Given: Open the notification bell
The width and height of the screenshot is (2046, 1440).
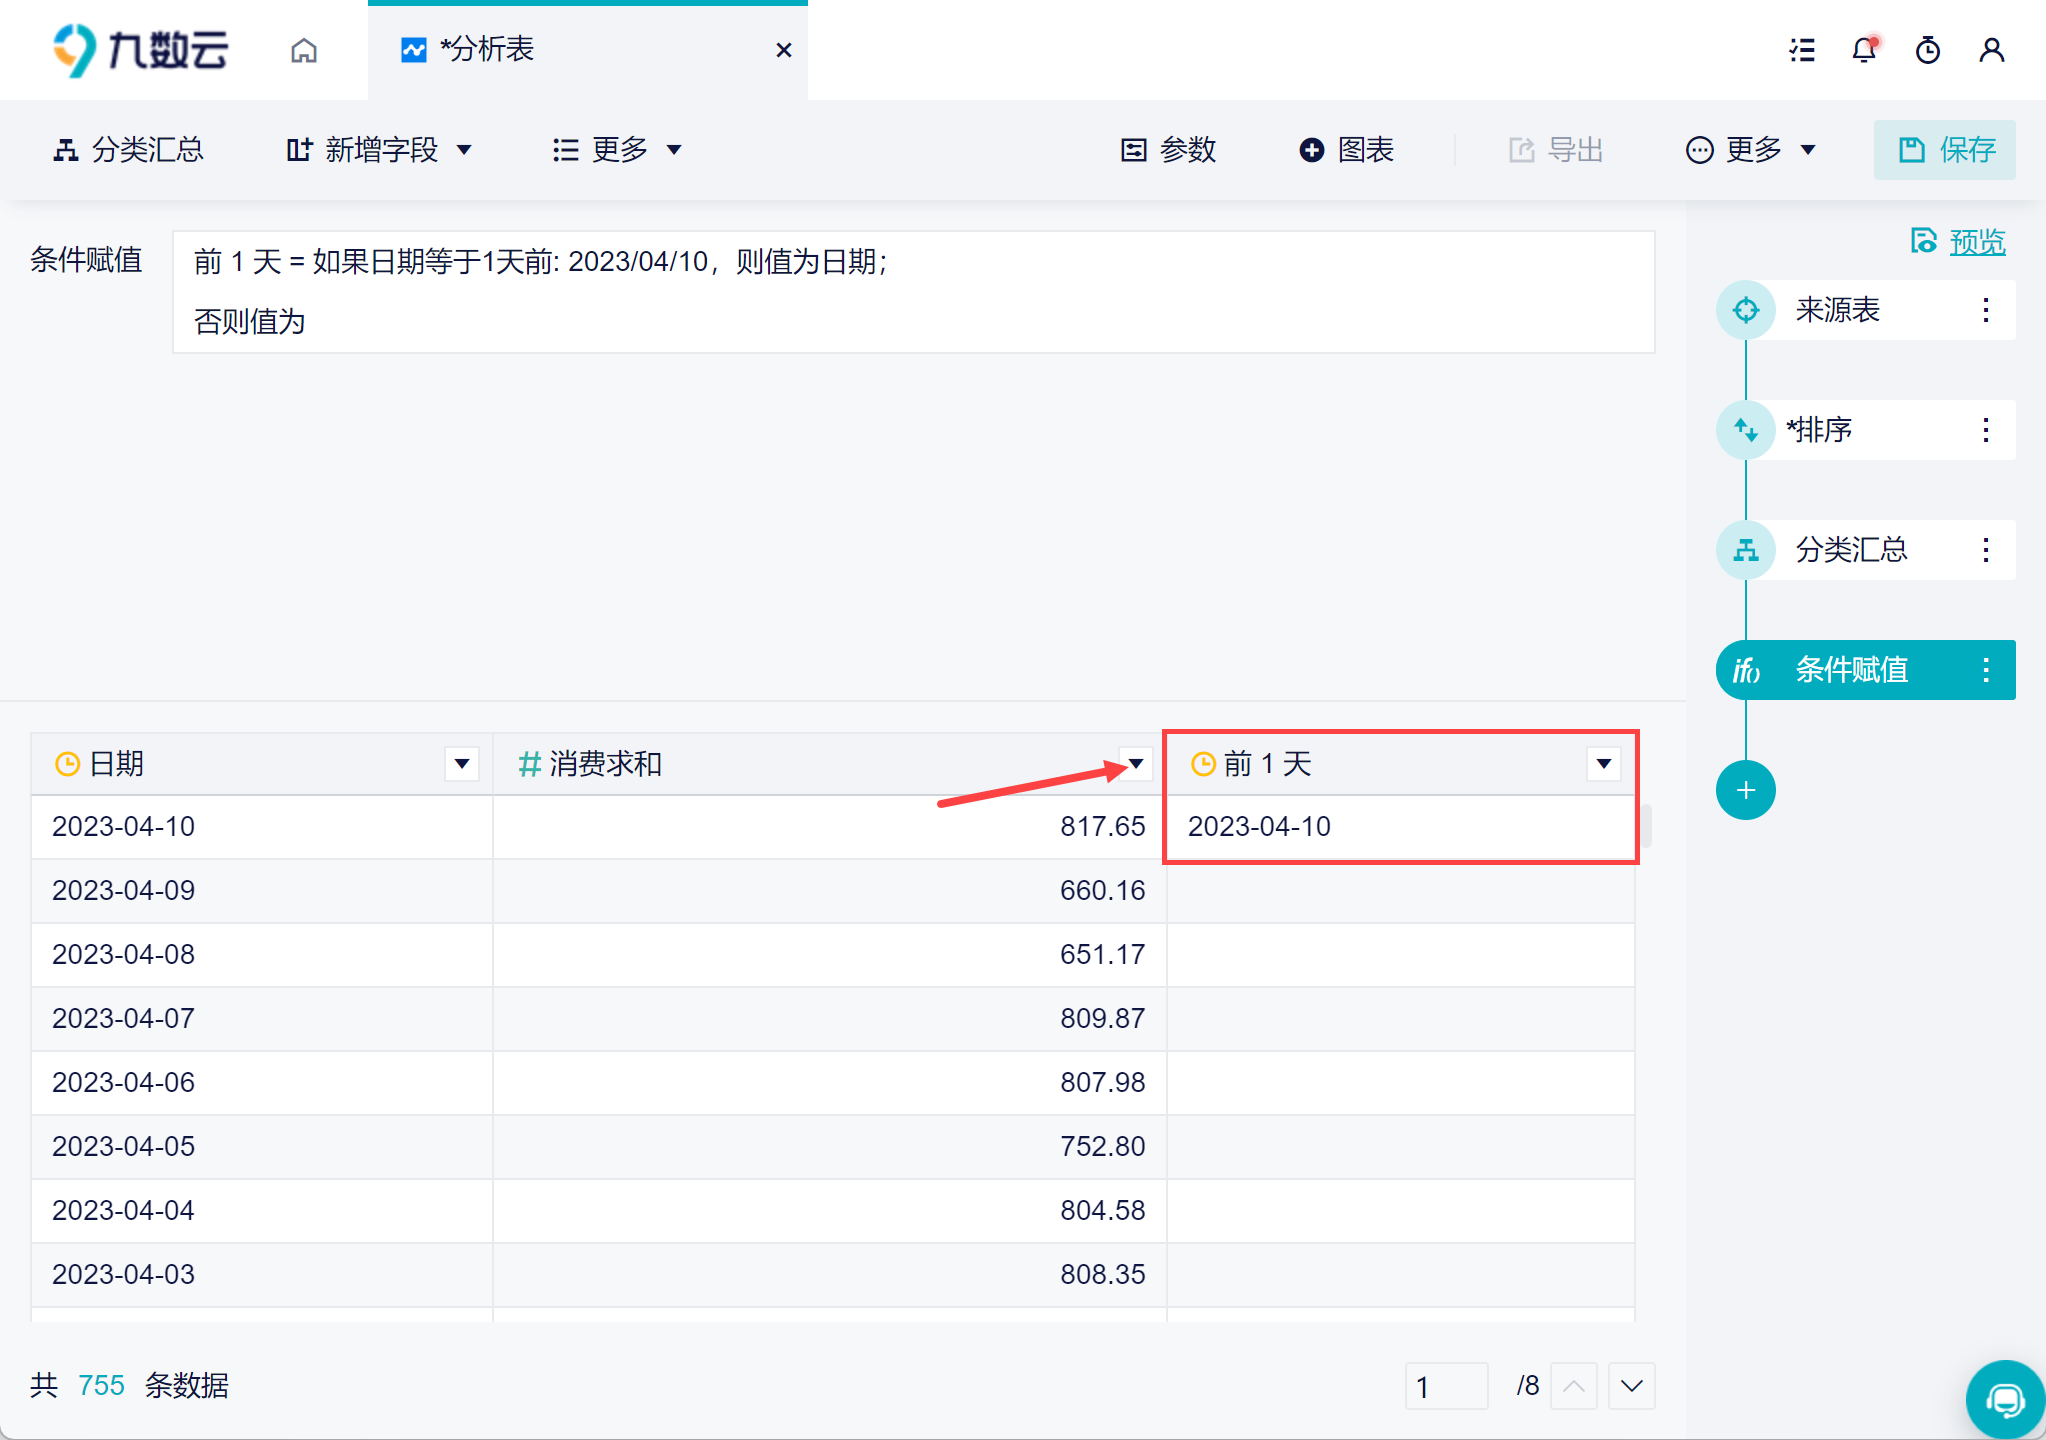Looking at the screenshot, I should coord(1864,50).
